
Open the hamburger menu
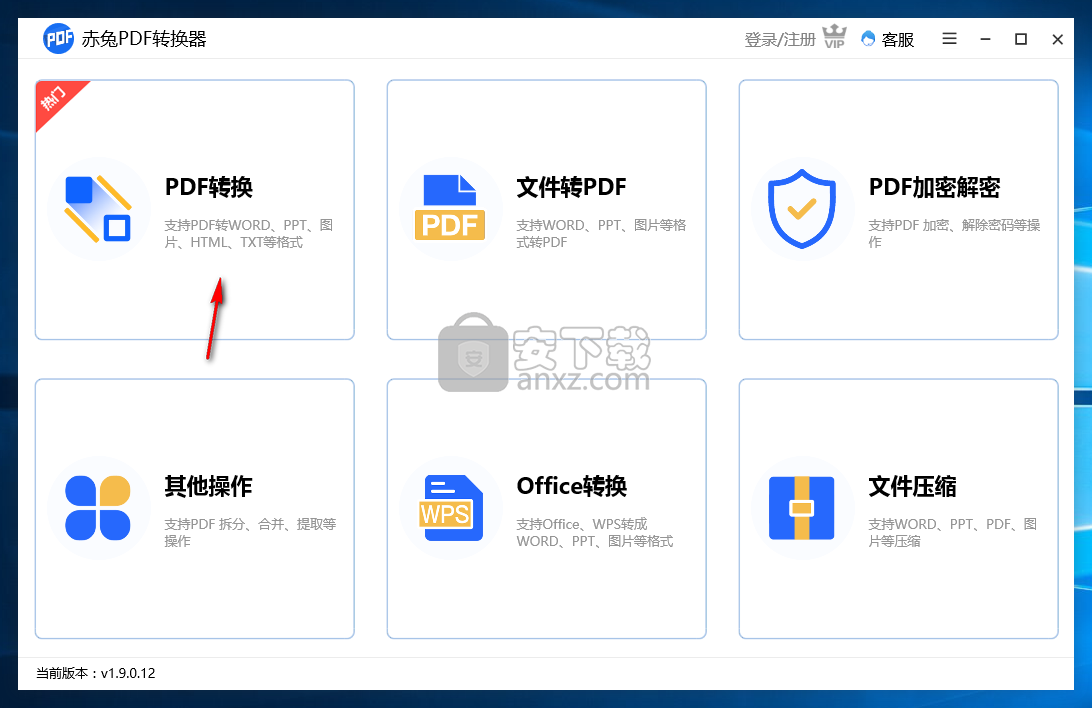949,38
